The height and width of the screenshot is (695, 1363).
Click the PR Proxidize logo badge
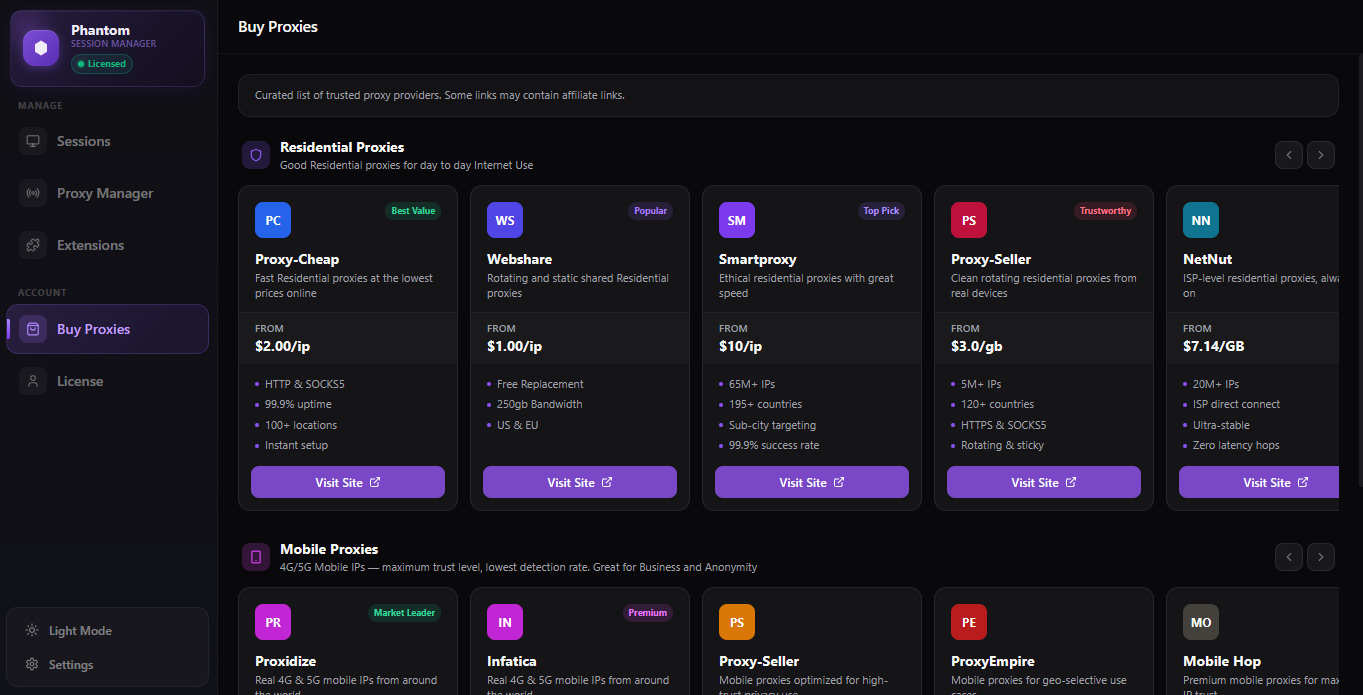(273, 622)
